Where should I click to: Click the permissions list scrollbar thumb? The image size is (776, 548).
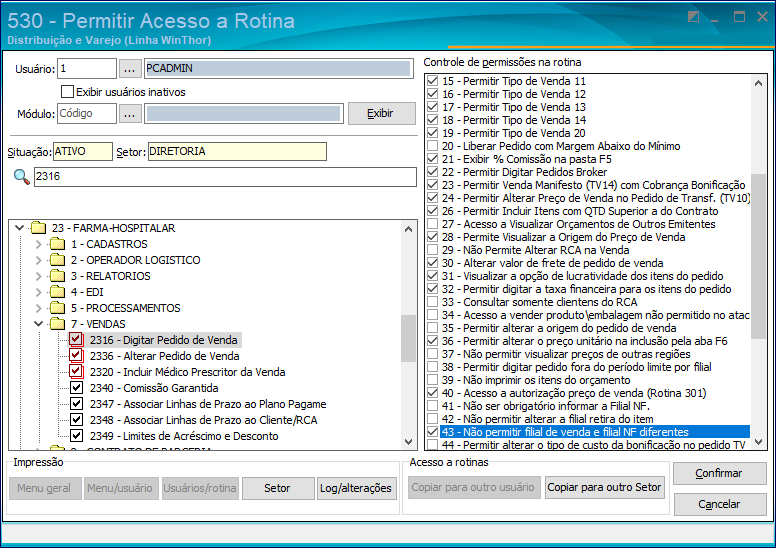click(x=758, y=256)
